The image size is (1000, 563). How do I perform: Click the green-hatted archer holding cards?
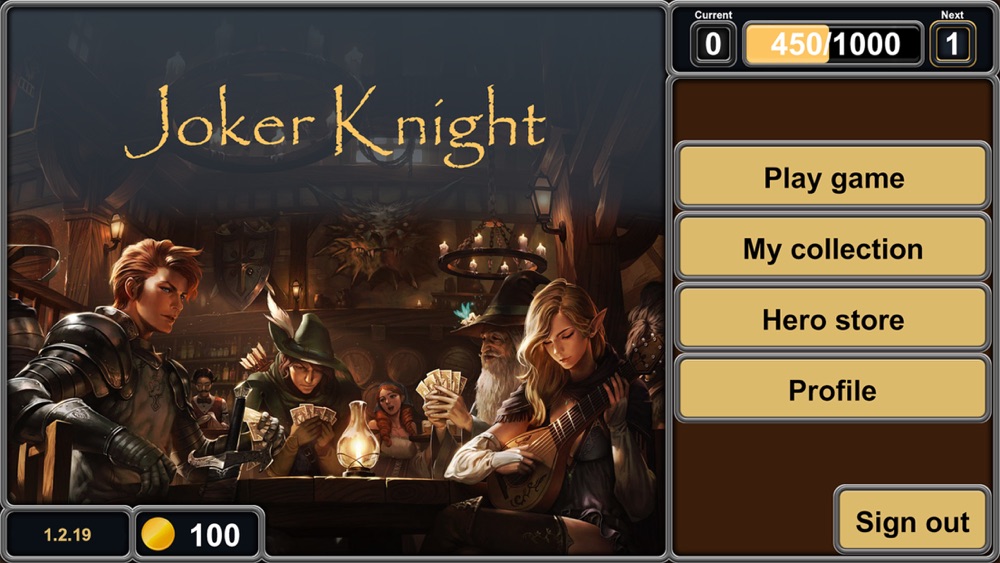pyautogui.click(x=300, y=389)
